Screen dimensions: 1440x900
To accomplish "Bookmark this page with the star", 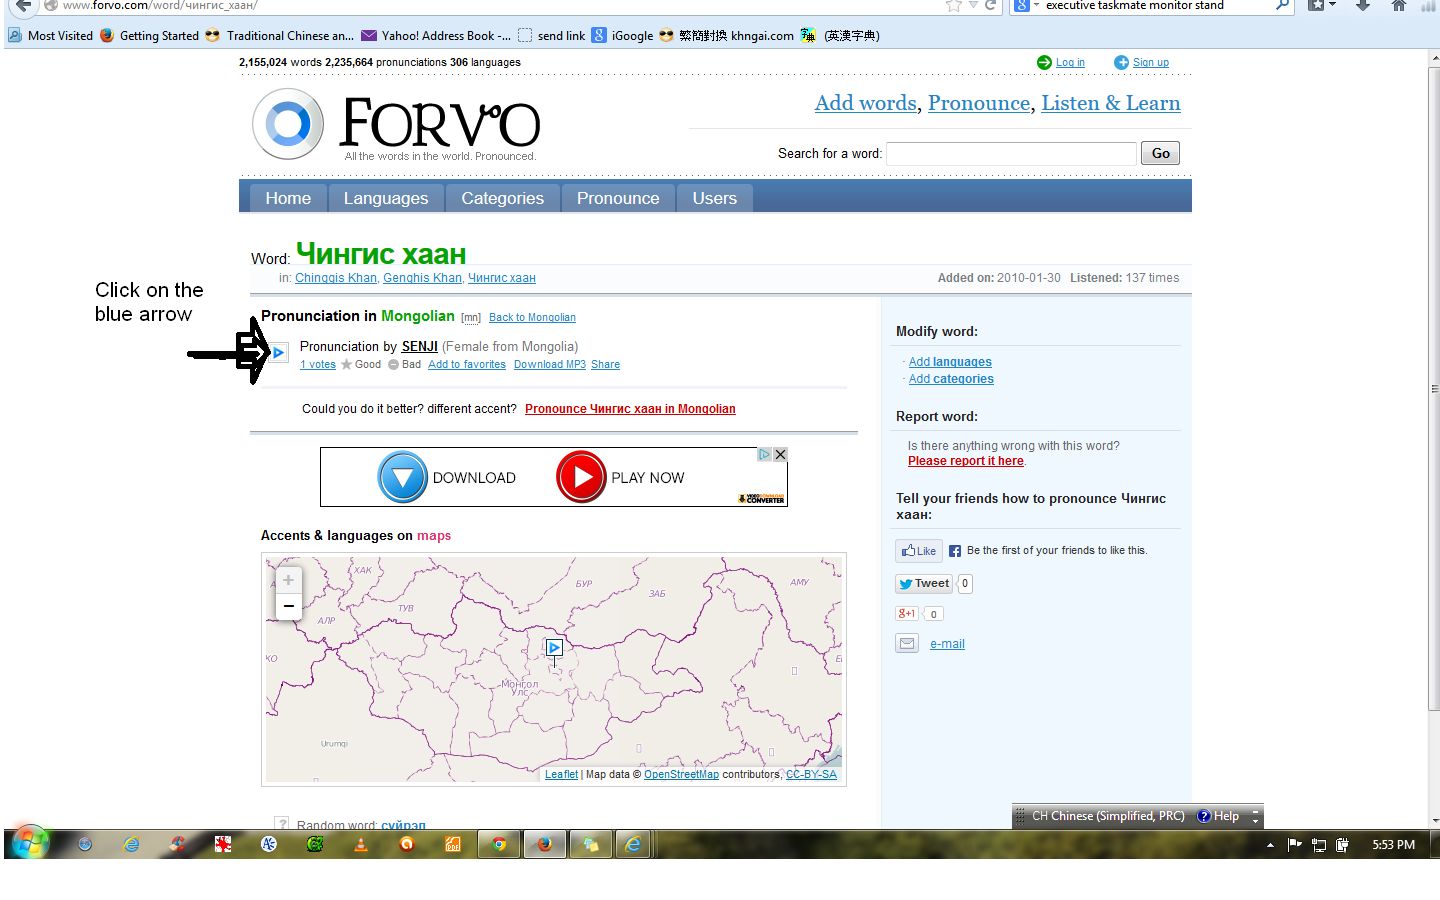I will [953, 6].
